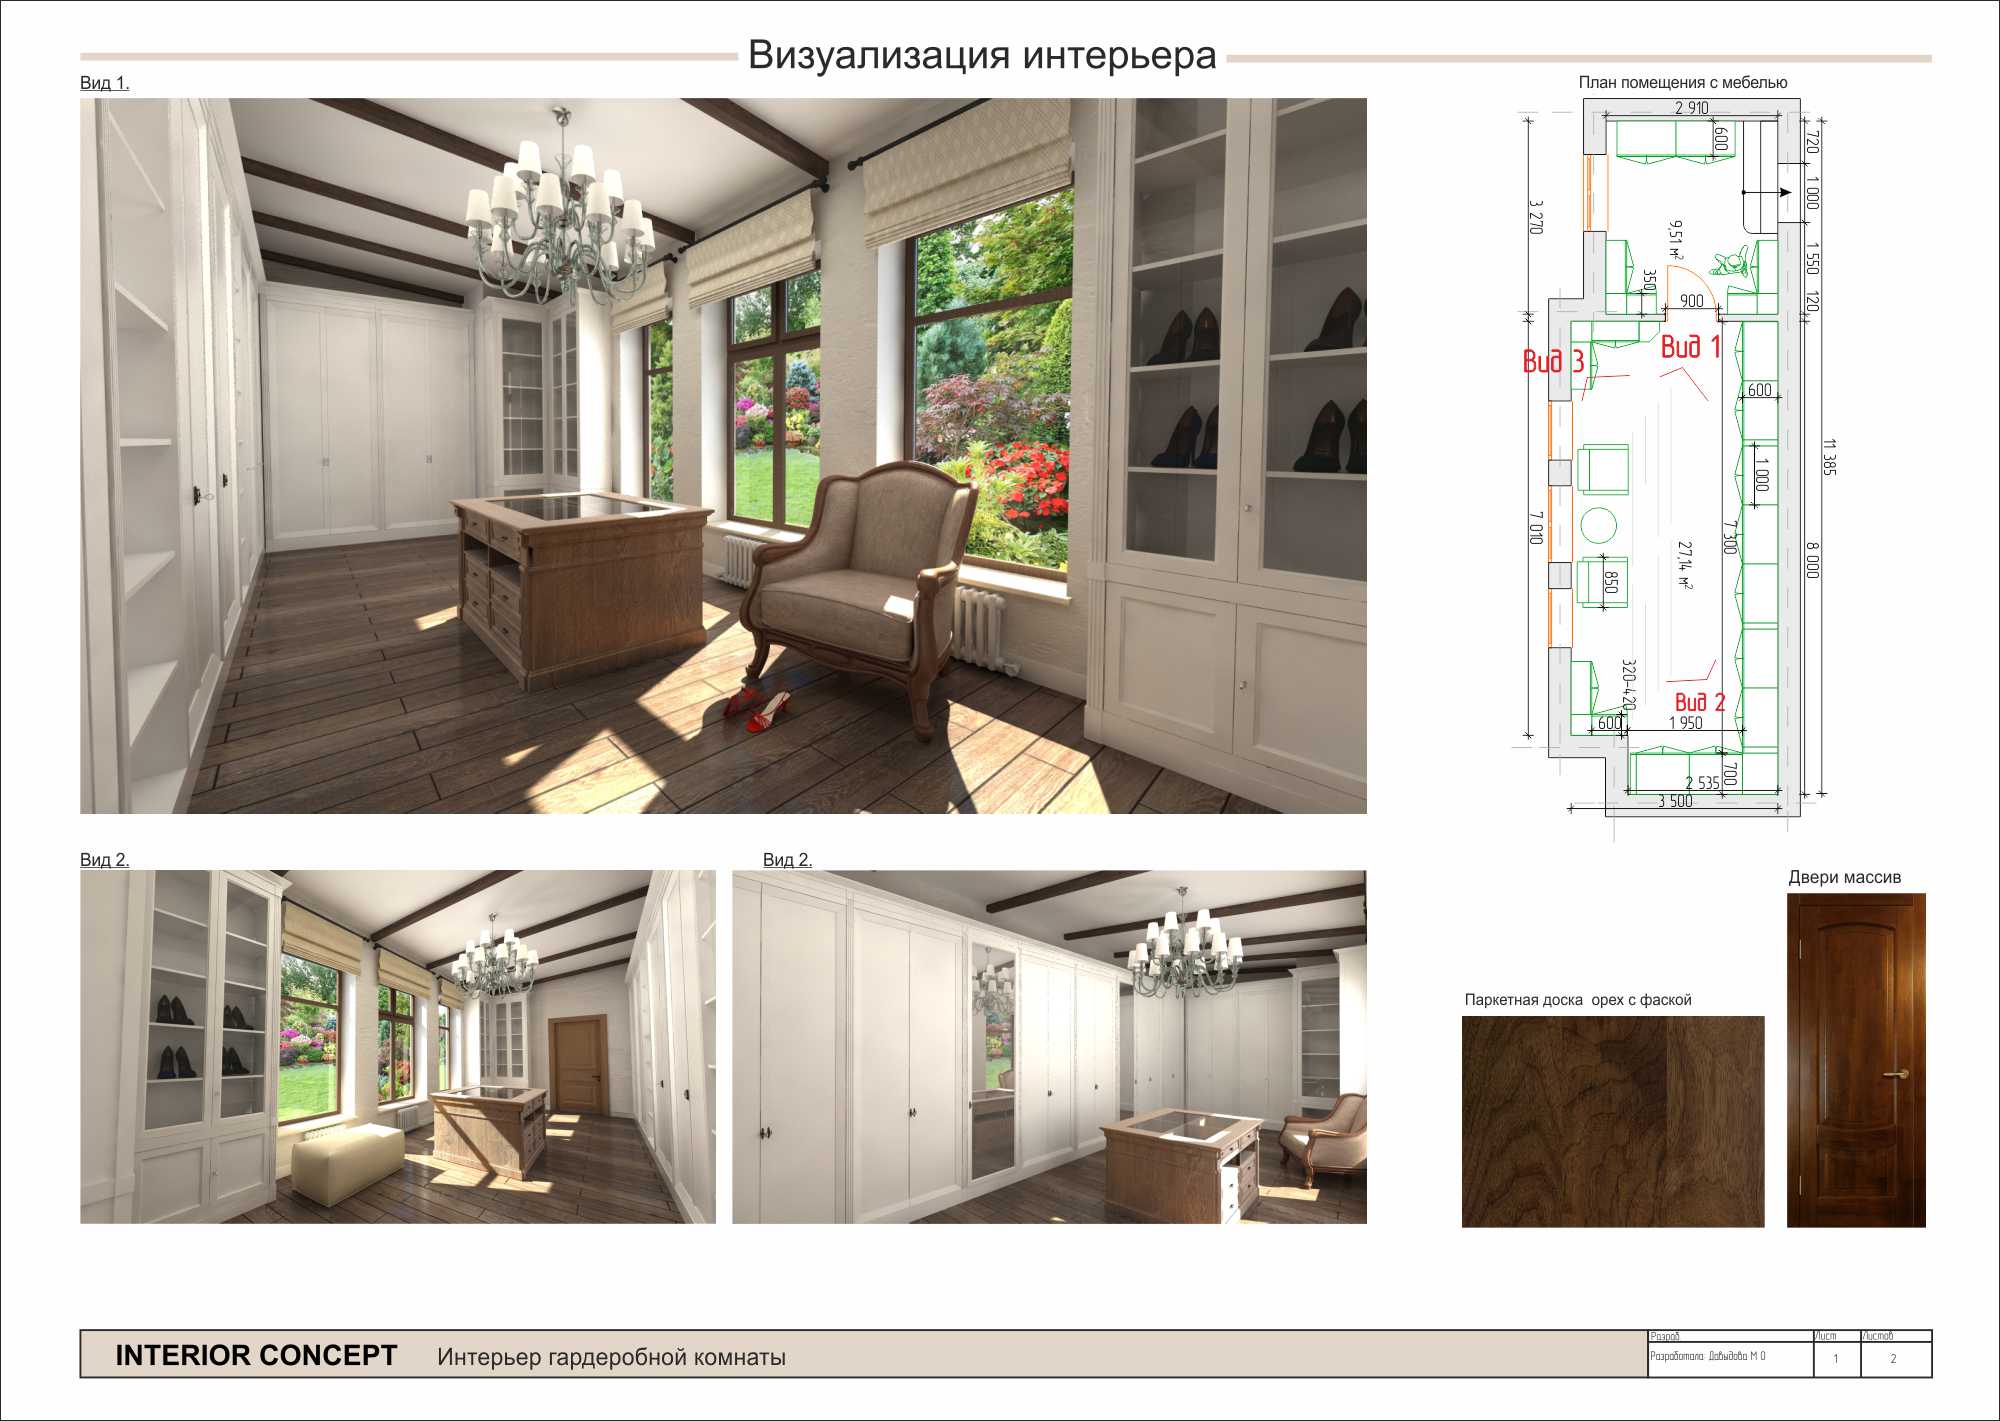
Task: Click the "2 910" dimension on the plan
Action: 1692,108
